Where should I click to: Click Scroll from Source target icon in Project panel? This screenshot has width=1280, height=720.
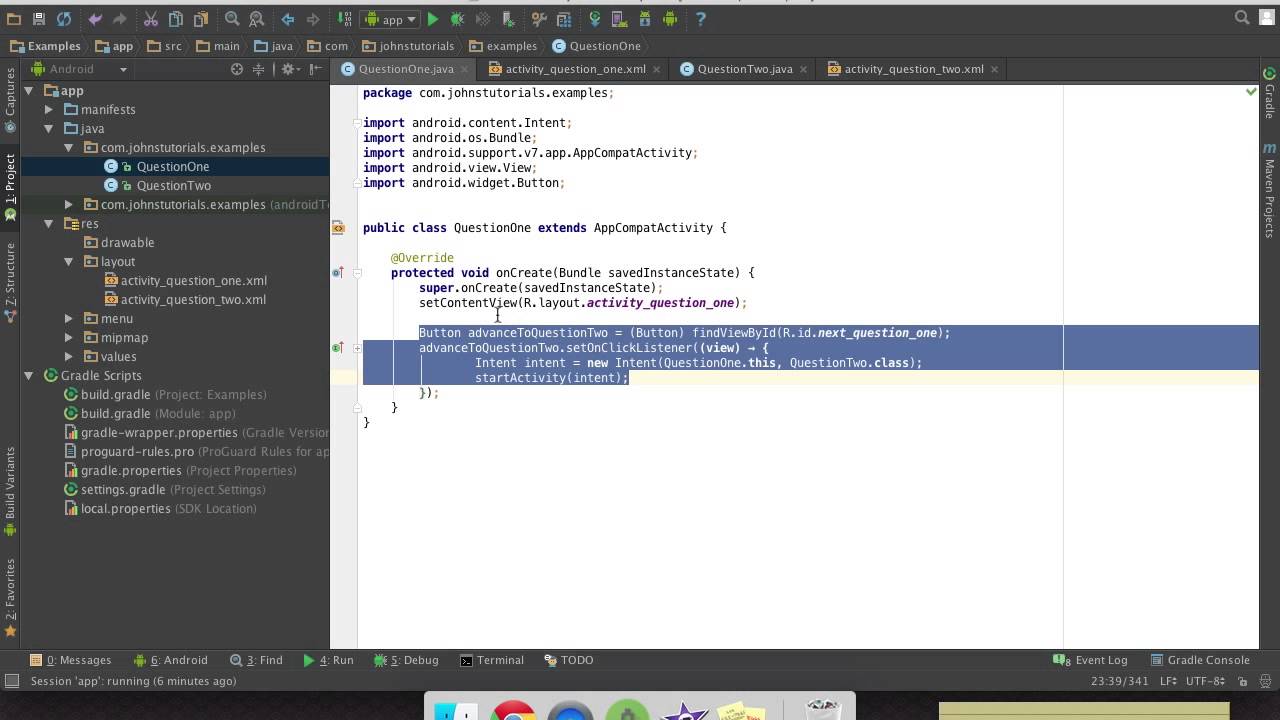click(237, 69)
